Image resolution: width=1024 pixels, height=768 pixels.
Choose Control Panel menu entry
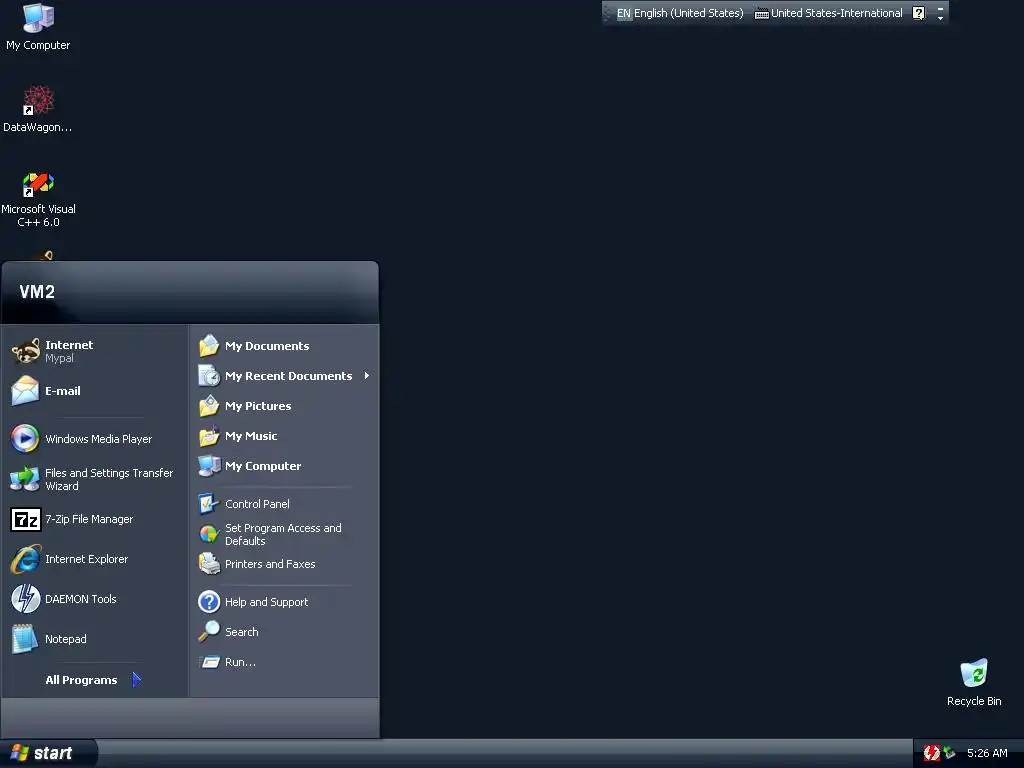[x=257, y=504]
